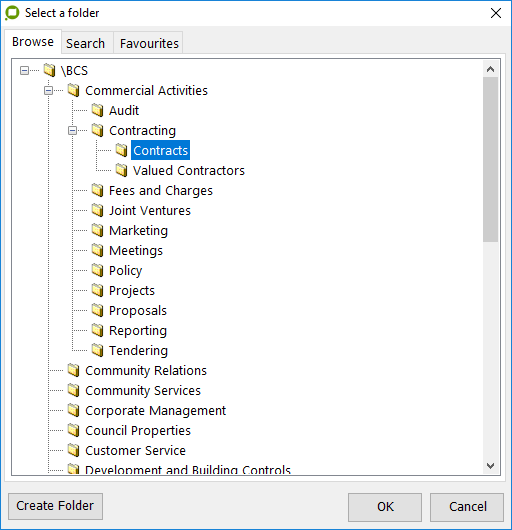The image size is (512, 530).
Task: Click the scroll down arrow in folder tree
Action: point(490,466)
